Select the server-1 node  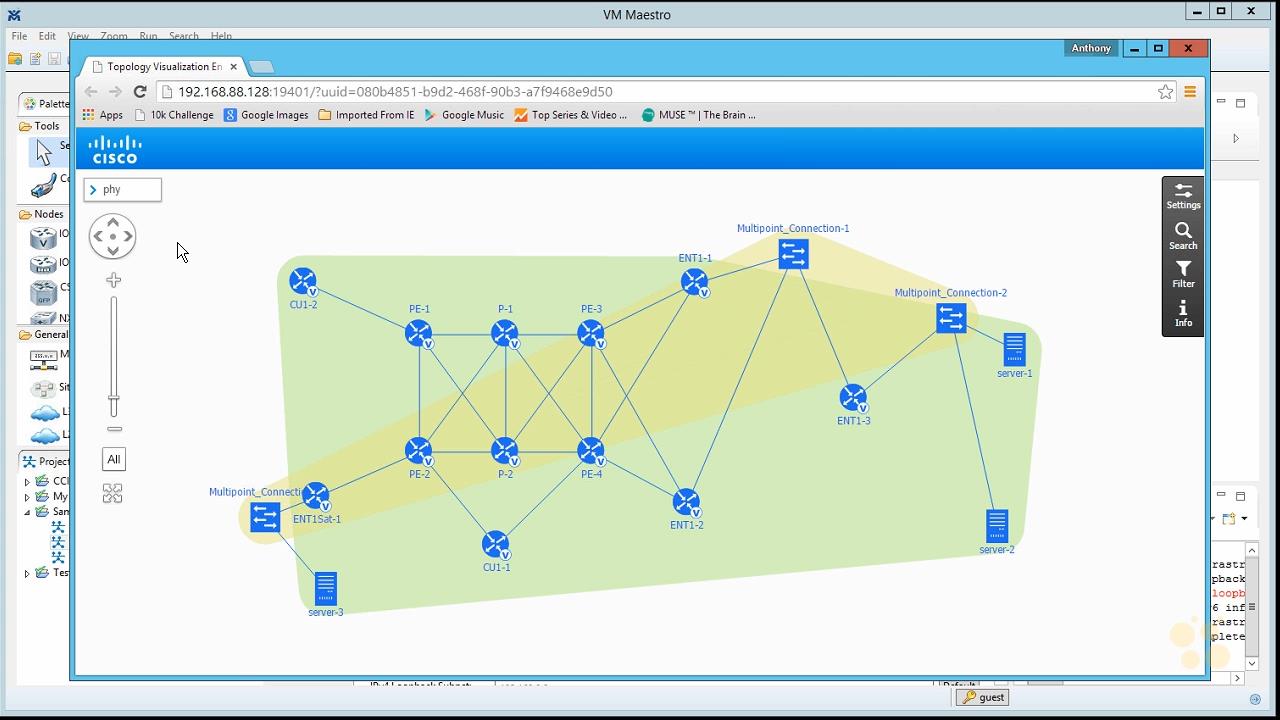pyautogui.click(x=1014, y=350)
